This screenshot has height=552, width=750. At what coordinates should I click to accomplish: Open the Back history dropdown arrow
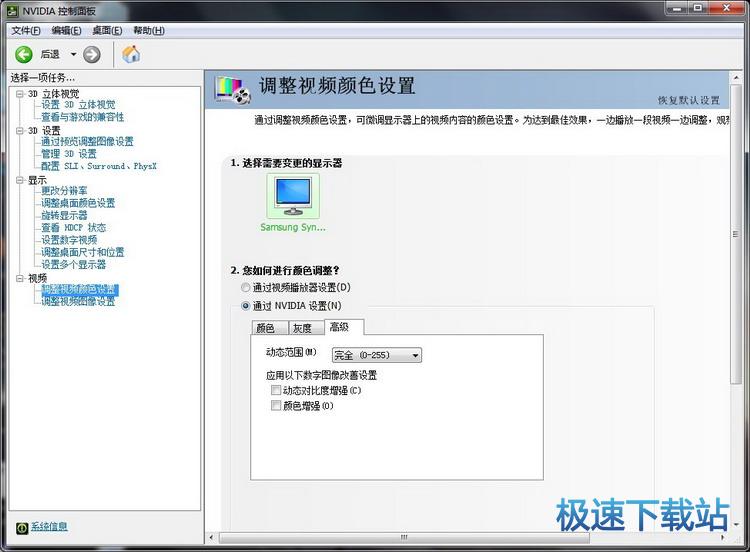[73, 55]
